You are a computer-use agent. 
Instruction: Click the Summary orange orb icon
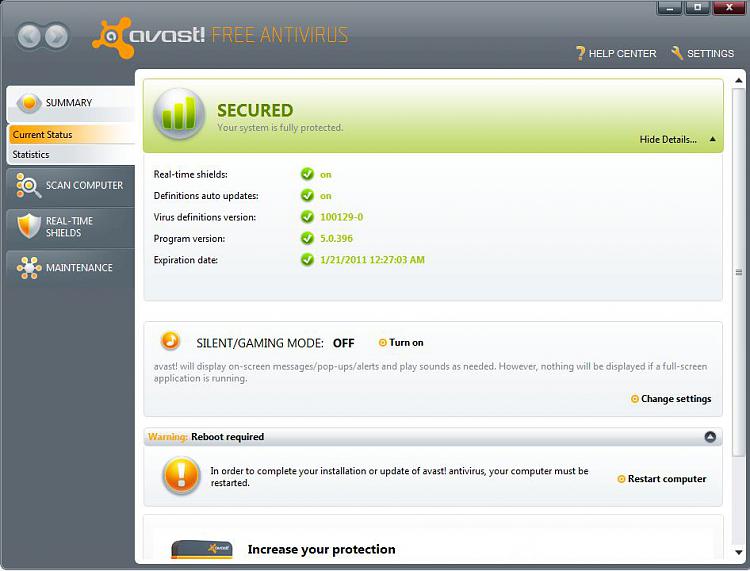[29, 102]
